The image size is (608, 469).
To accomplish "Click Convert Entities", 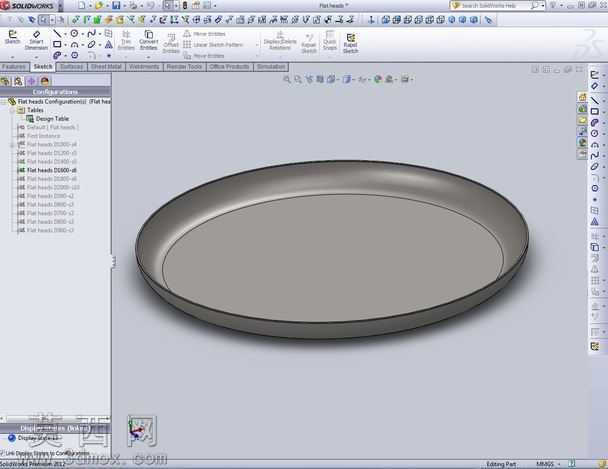I will tap(149, 40).
